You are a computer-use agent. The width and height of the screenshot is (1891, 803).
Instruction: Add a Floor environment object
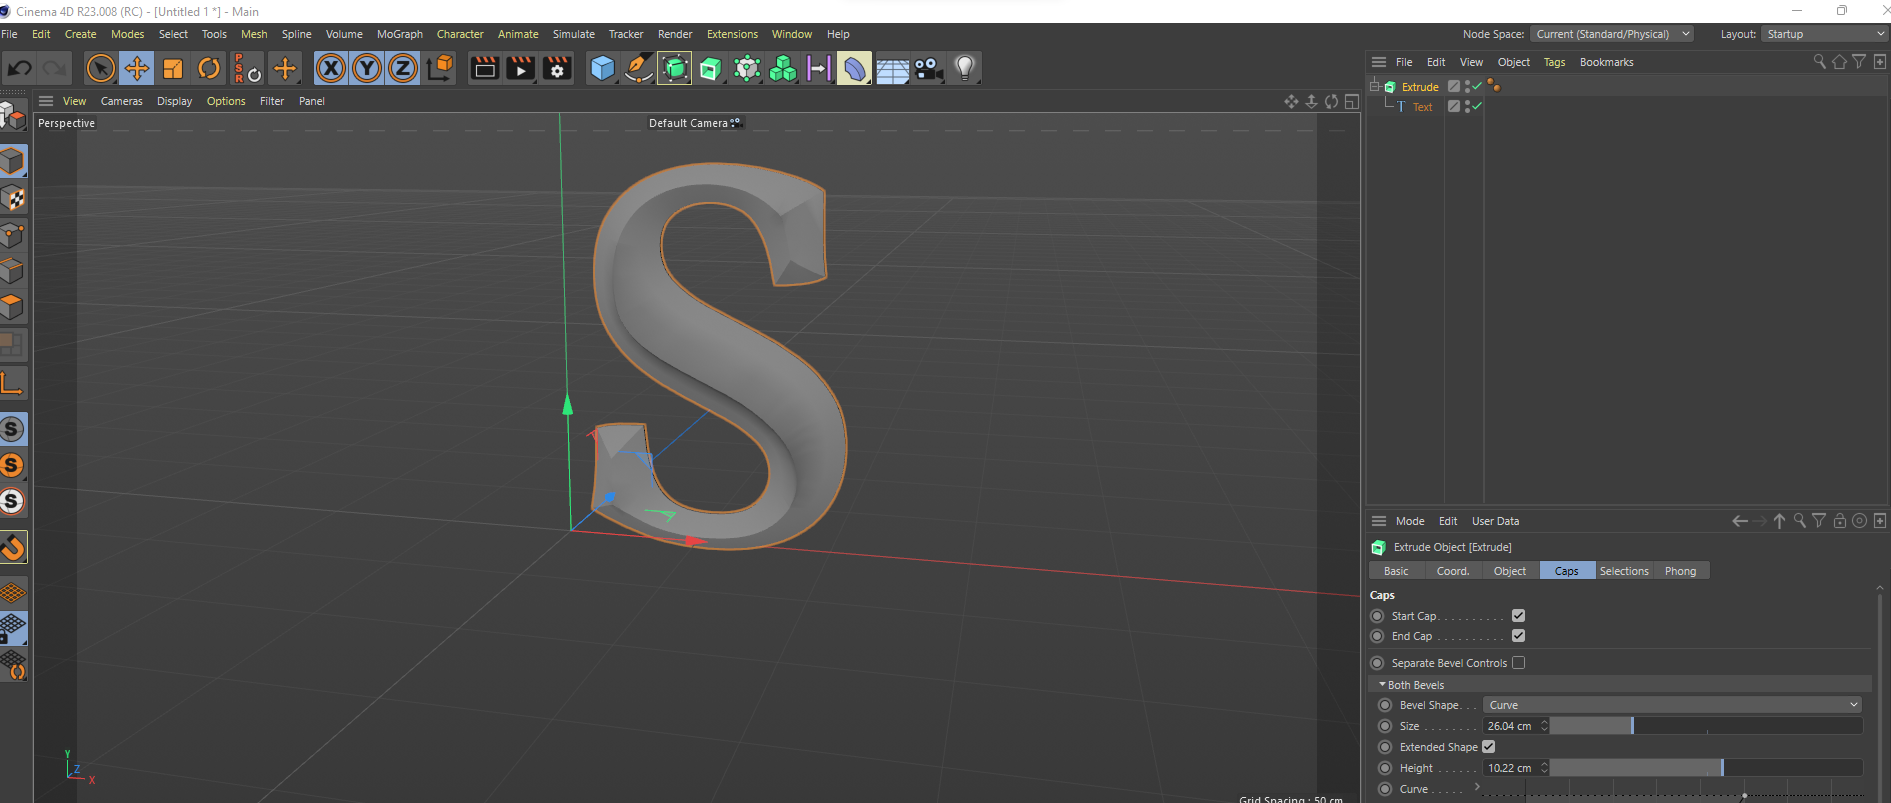click(892, 68)
